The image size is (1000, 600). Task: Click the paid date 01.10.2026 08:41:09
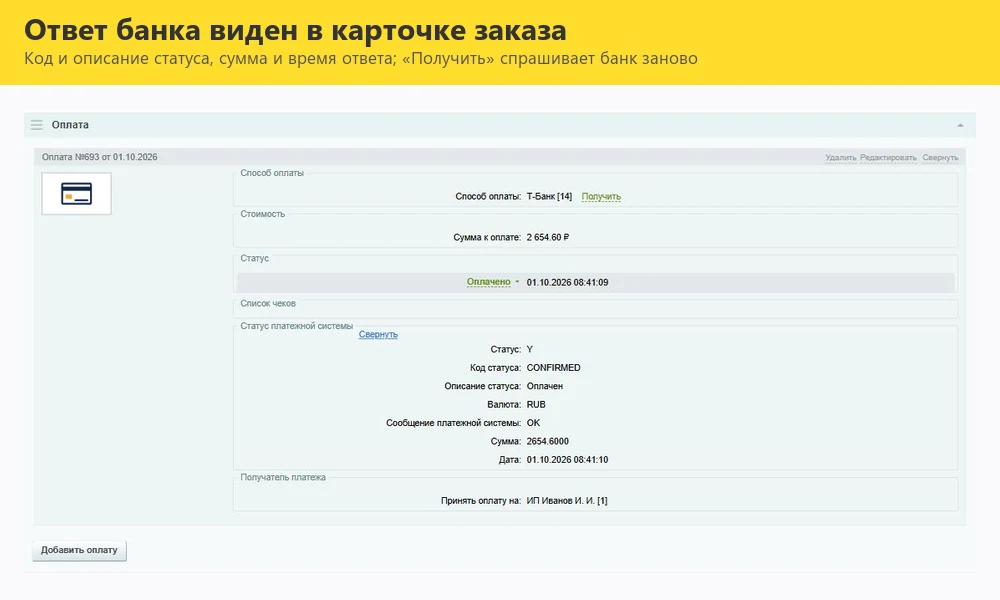(567, 282)
